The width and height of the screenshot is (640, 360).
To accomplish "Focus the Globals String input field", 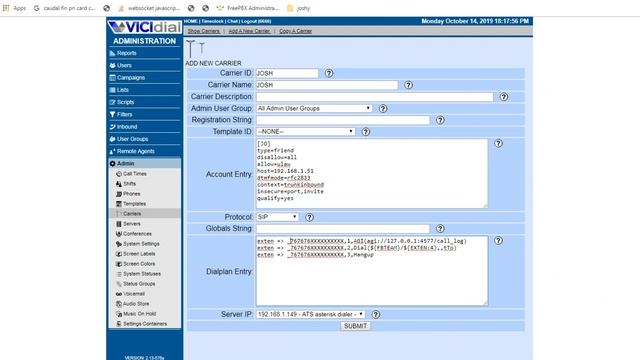I will point(343,229).
